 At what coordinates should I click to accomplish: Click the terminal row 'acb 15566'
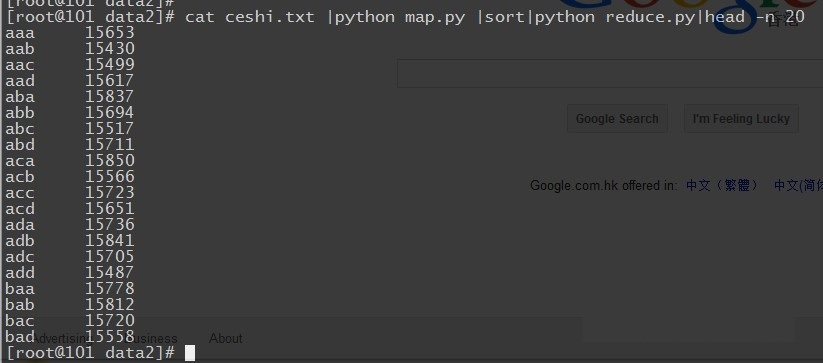coord(70,177)
